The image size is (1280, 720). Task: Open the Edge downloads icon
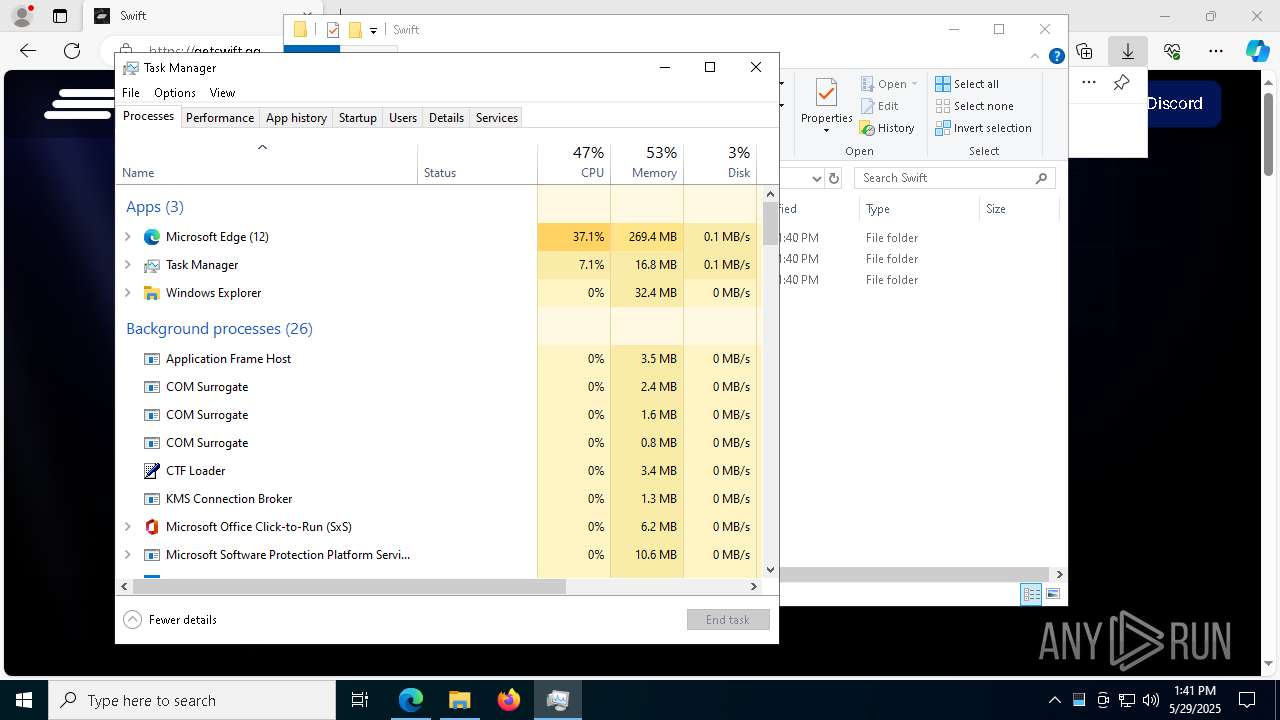pyautogui.click(x=1128, y=51)
